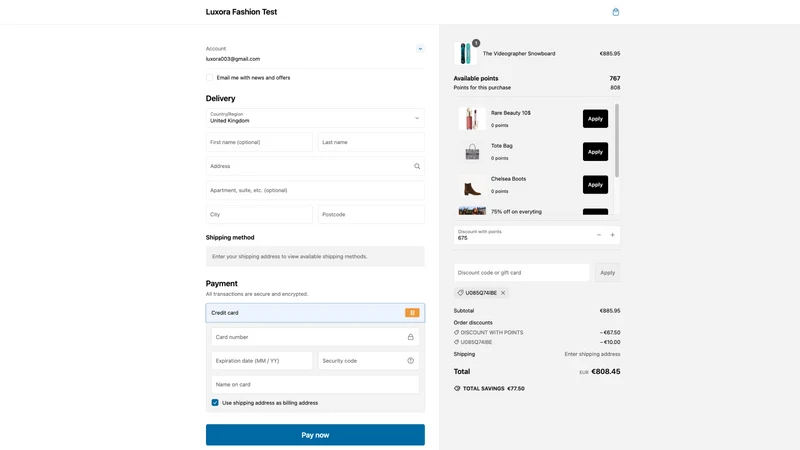The width and height of the screenshot is (800, 450).
Task: Apply the Rare Beauty 10$ reward
Action: pyautogui.click(x=595, y=119)
